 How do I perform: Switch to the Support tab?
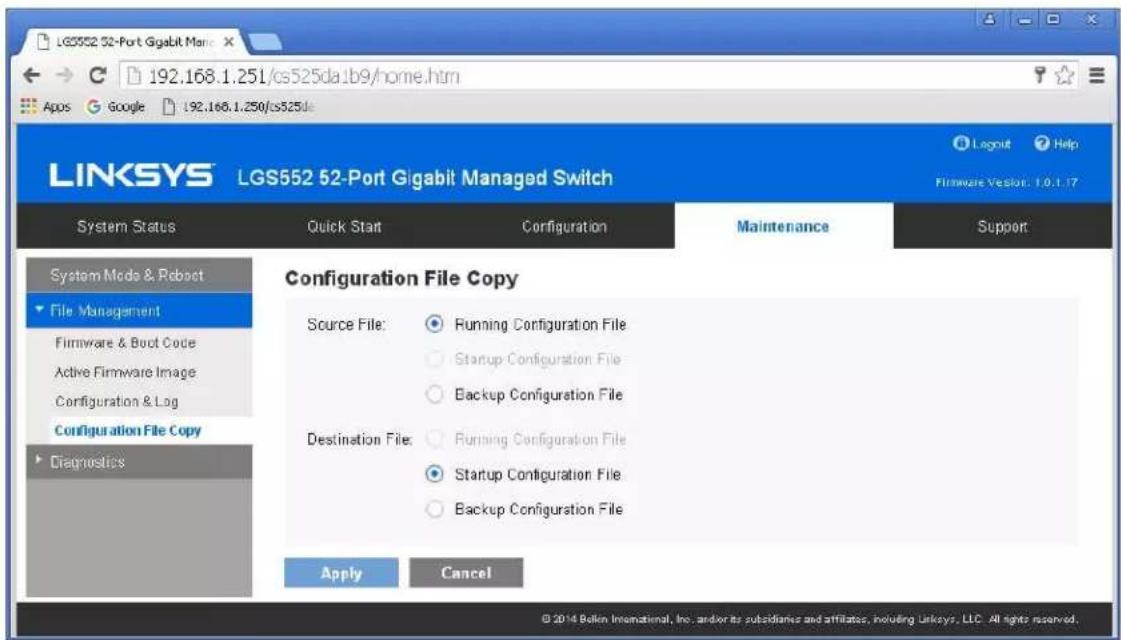[x=1003, y=226]
